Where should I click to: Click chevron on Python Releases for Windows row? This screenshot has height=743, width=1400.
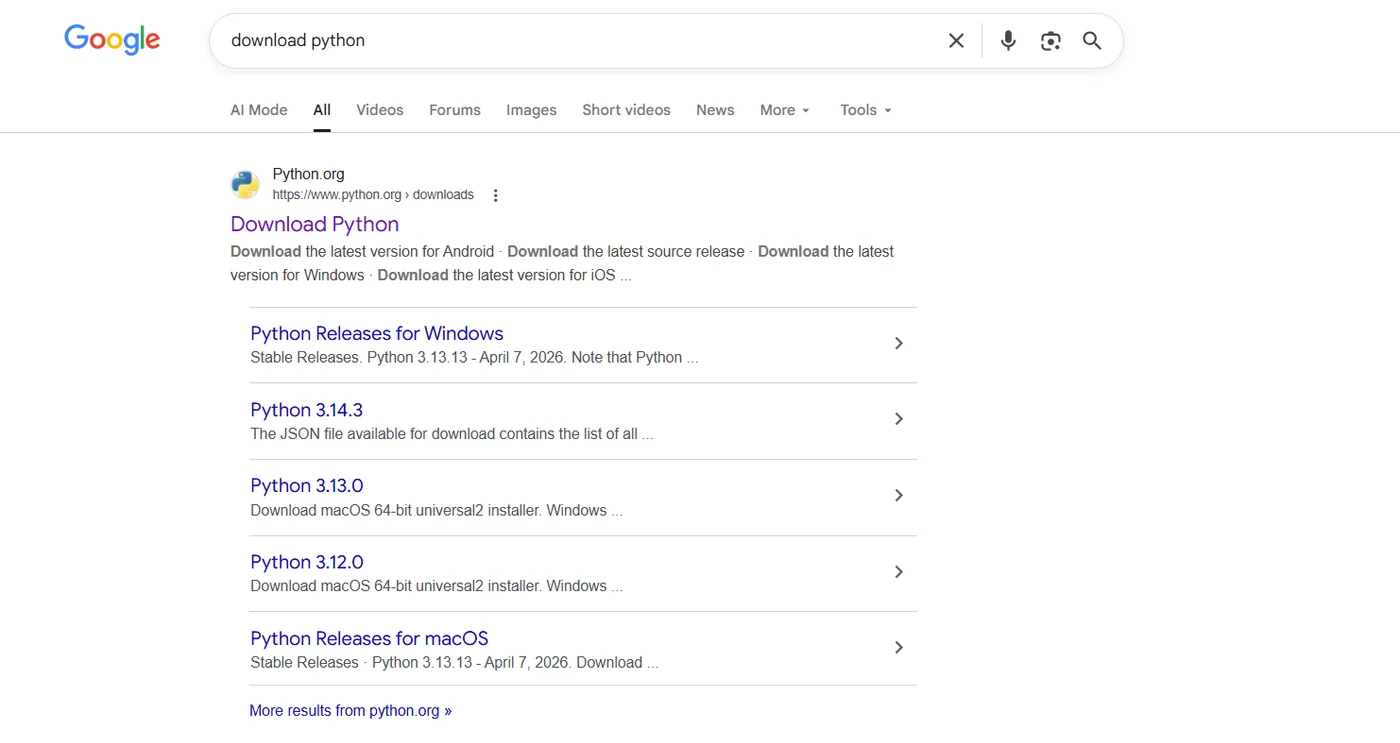[x=899, y=343]
